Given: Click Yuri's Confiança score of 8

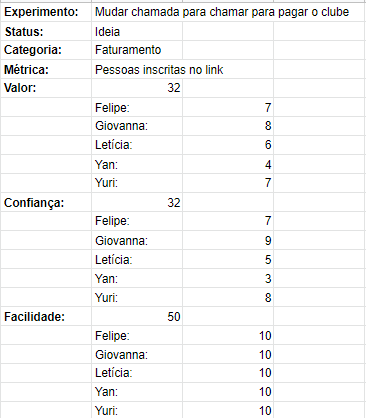Looking at the screenshot, I should (x=228, y=297).
